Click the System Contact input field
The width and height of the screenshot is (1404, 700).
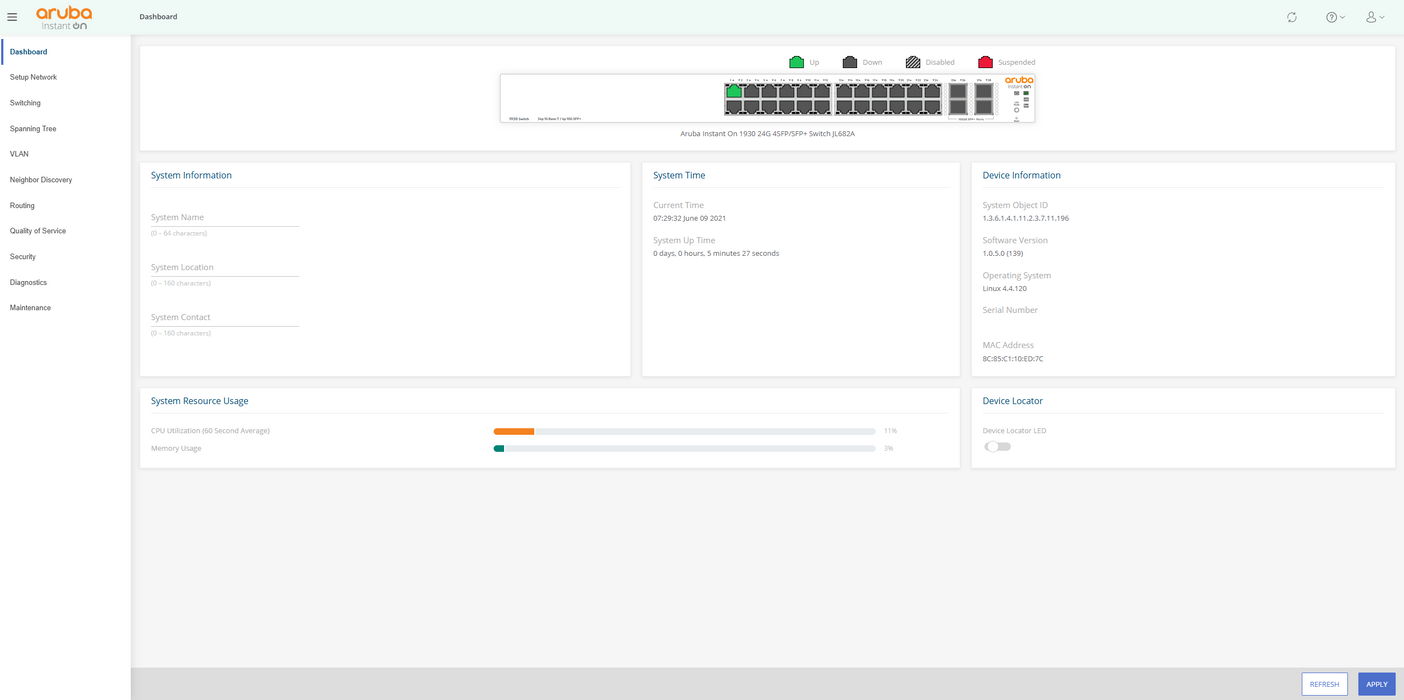225,317
